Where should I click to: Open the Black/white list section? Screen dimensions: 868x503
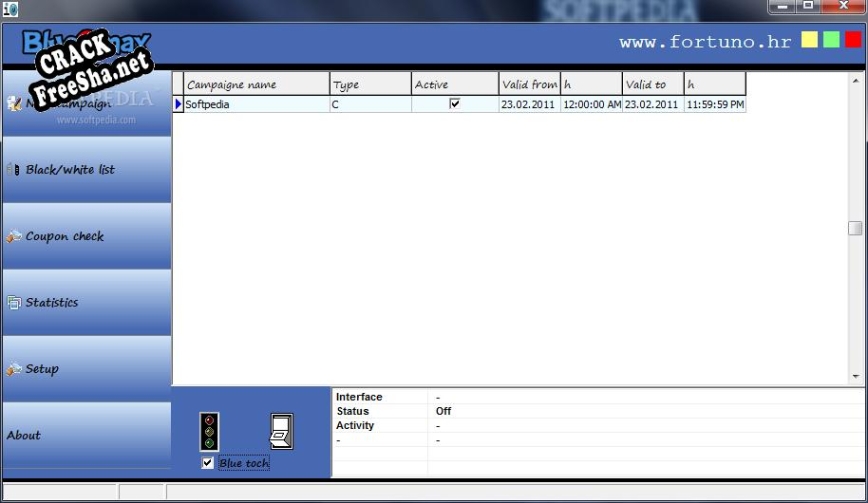click(70, 170)
